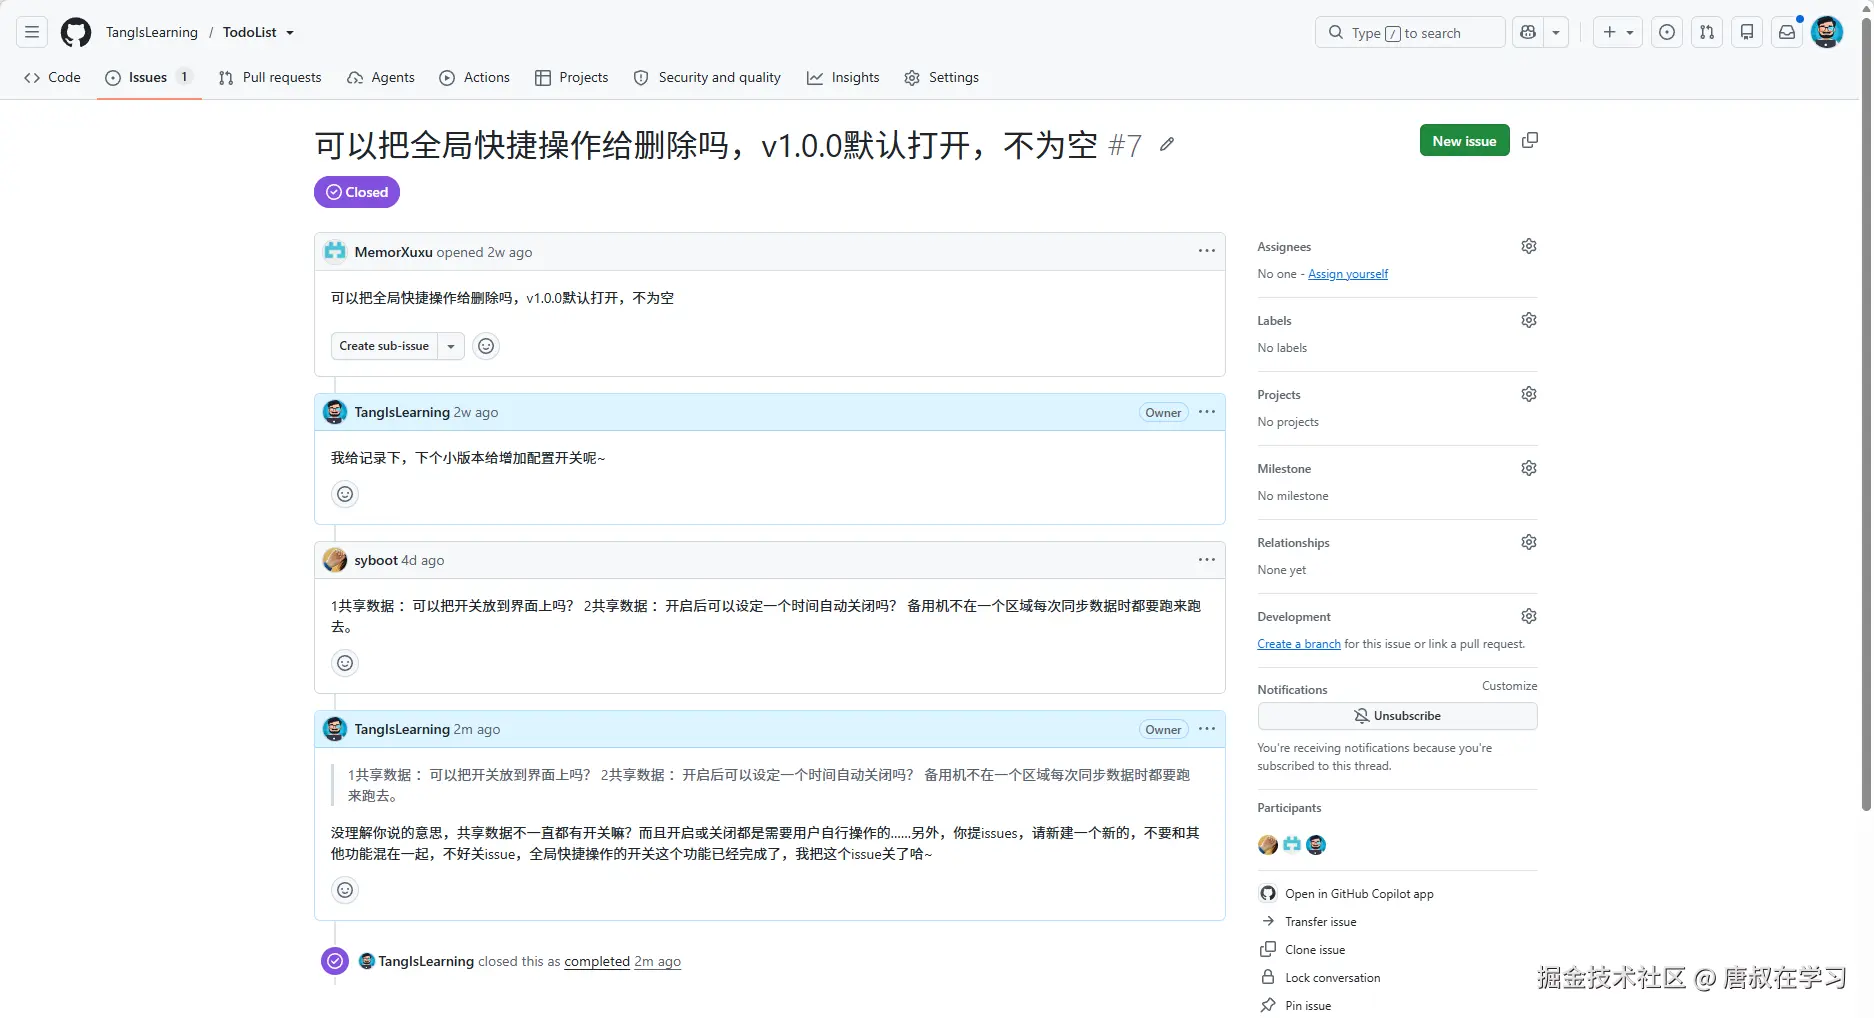Click Transfer issue
The height and width of the screenshot is (1018, 1874).
[1309, 922]
